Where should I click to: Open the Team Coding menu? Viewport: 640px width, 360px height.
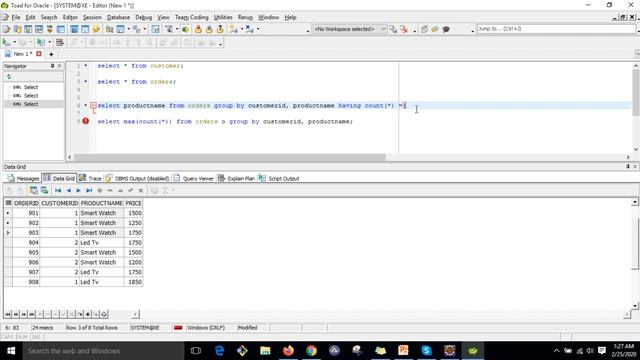pos(191,18)
